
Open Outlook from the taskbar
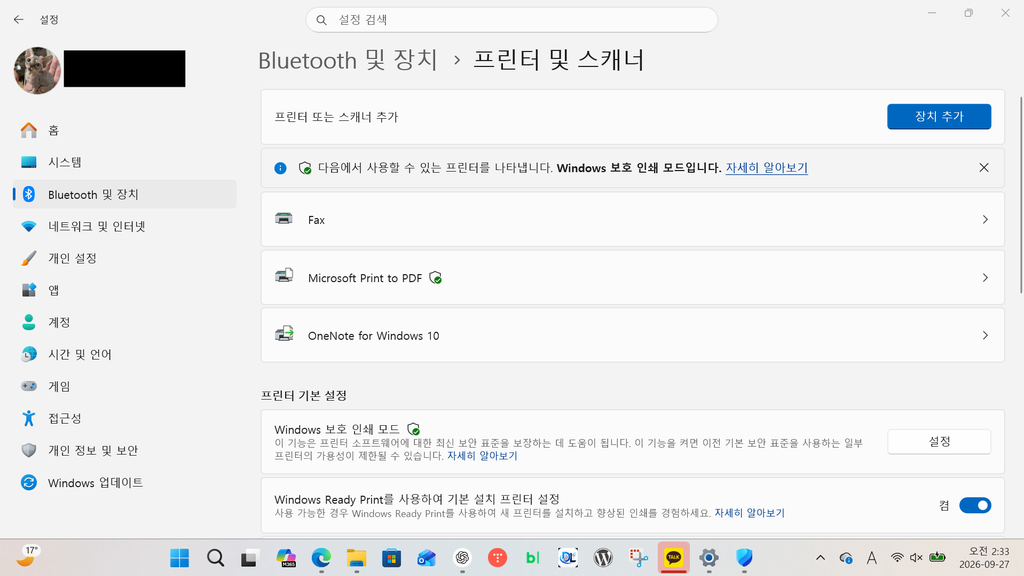426,558
